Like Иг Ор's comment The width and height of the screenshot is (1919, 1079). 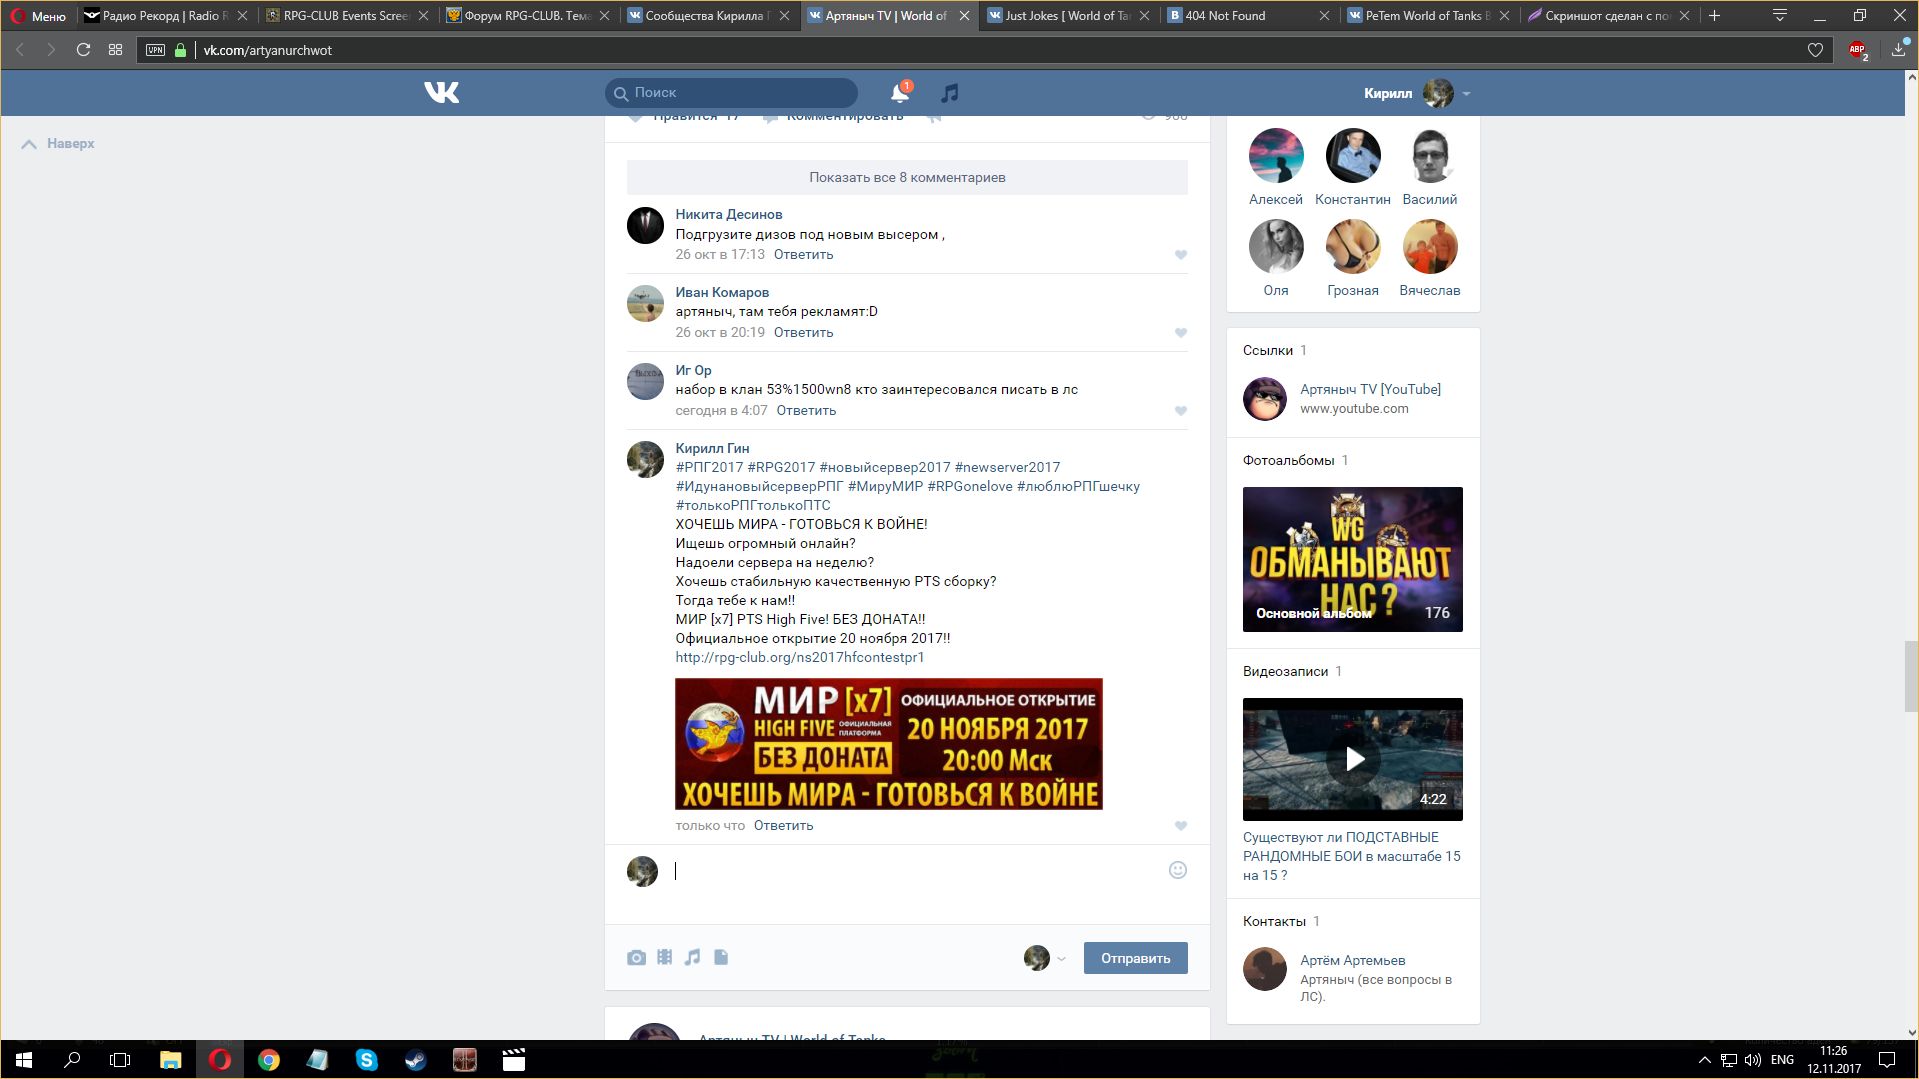pos(1181,411)
